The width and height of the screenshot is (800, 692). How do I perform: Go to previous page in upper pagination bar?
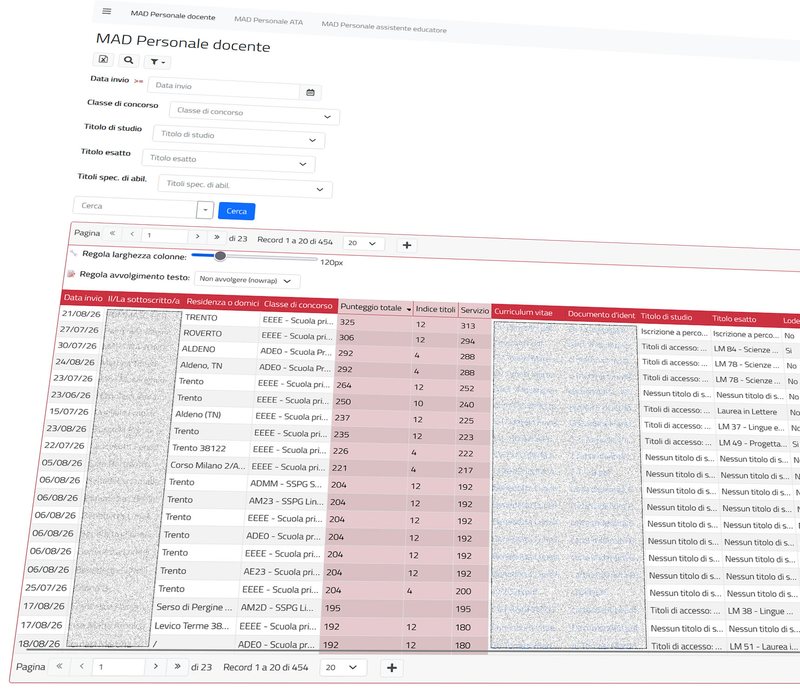(132, 234)
